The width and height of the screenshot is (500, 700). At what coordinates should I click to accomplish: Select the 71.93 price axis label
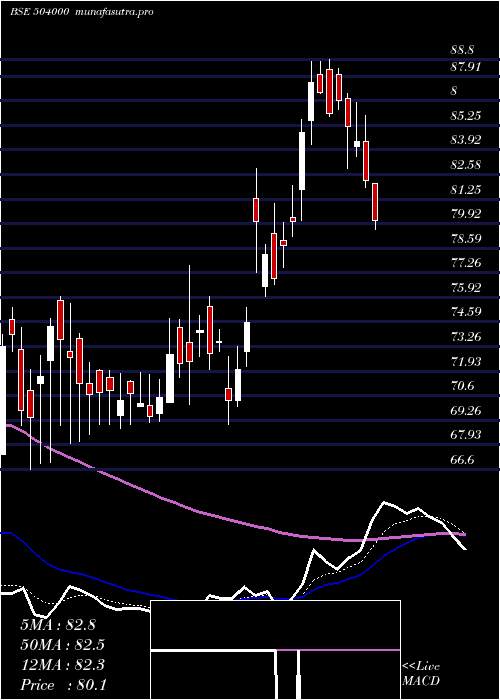[x=466, y=362]
